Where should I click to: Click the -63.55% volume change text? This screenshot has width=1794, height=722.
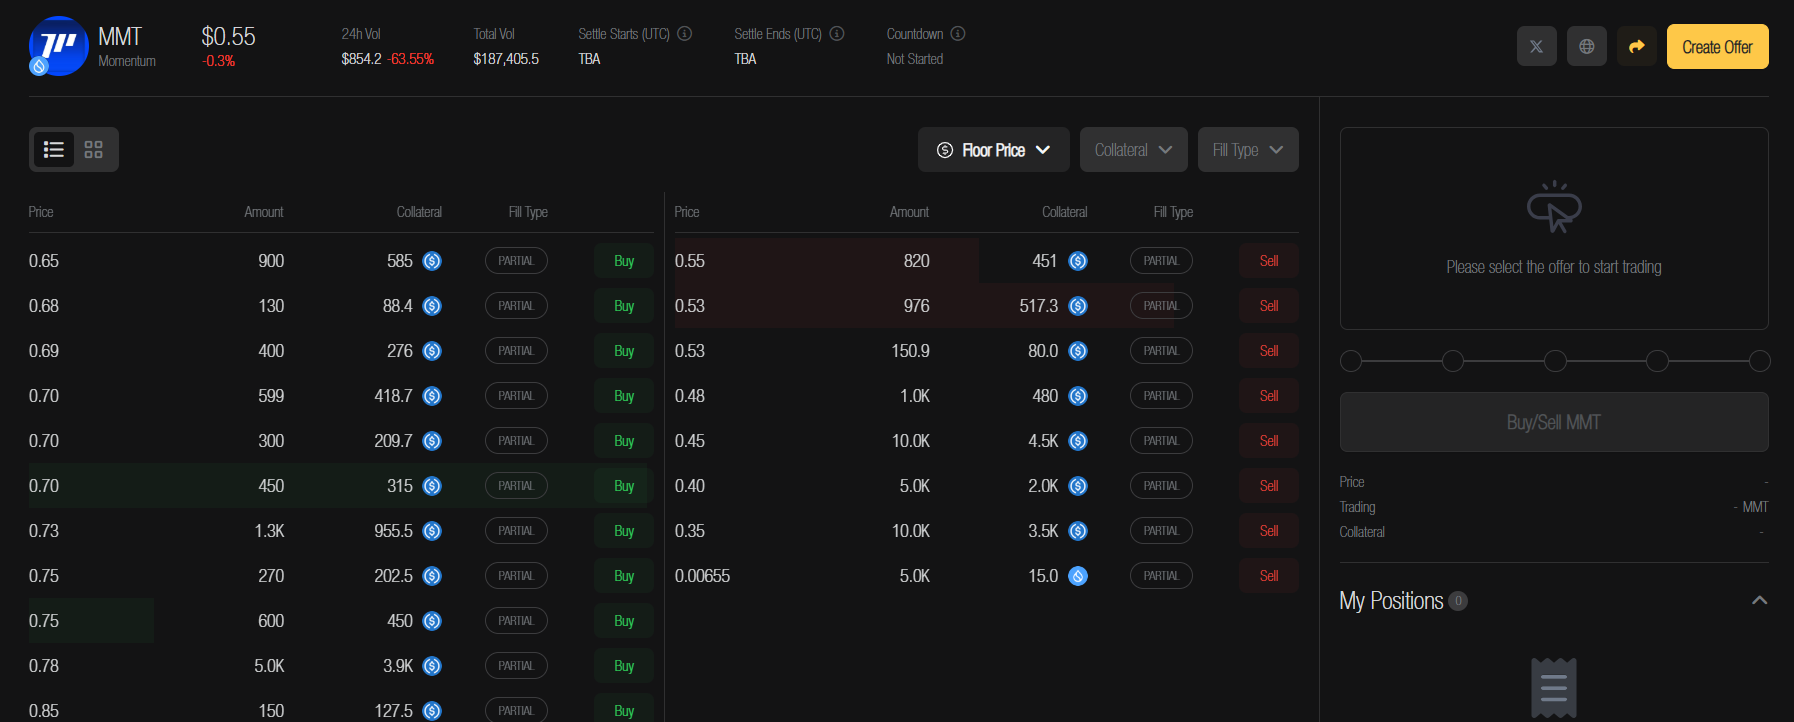click(x=411, y=59)
